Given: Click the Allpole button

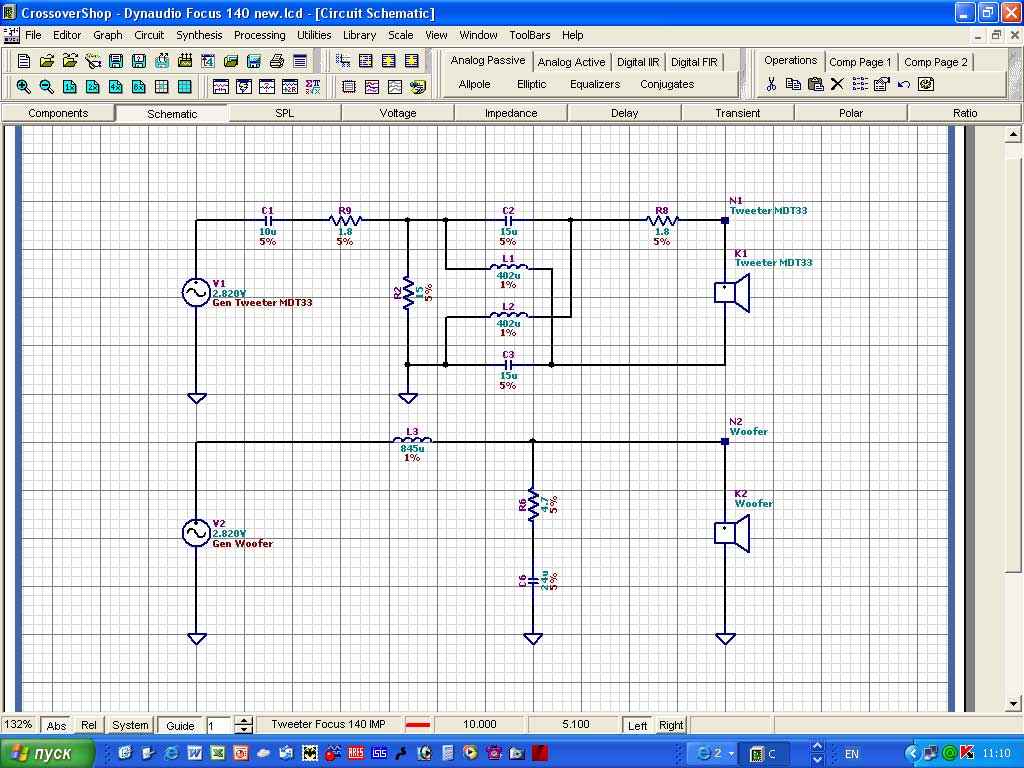Looking at the screenshot, I should coord(474,84).
